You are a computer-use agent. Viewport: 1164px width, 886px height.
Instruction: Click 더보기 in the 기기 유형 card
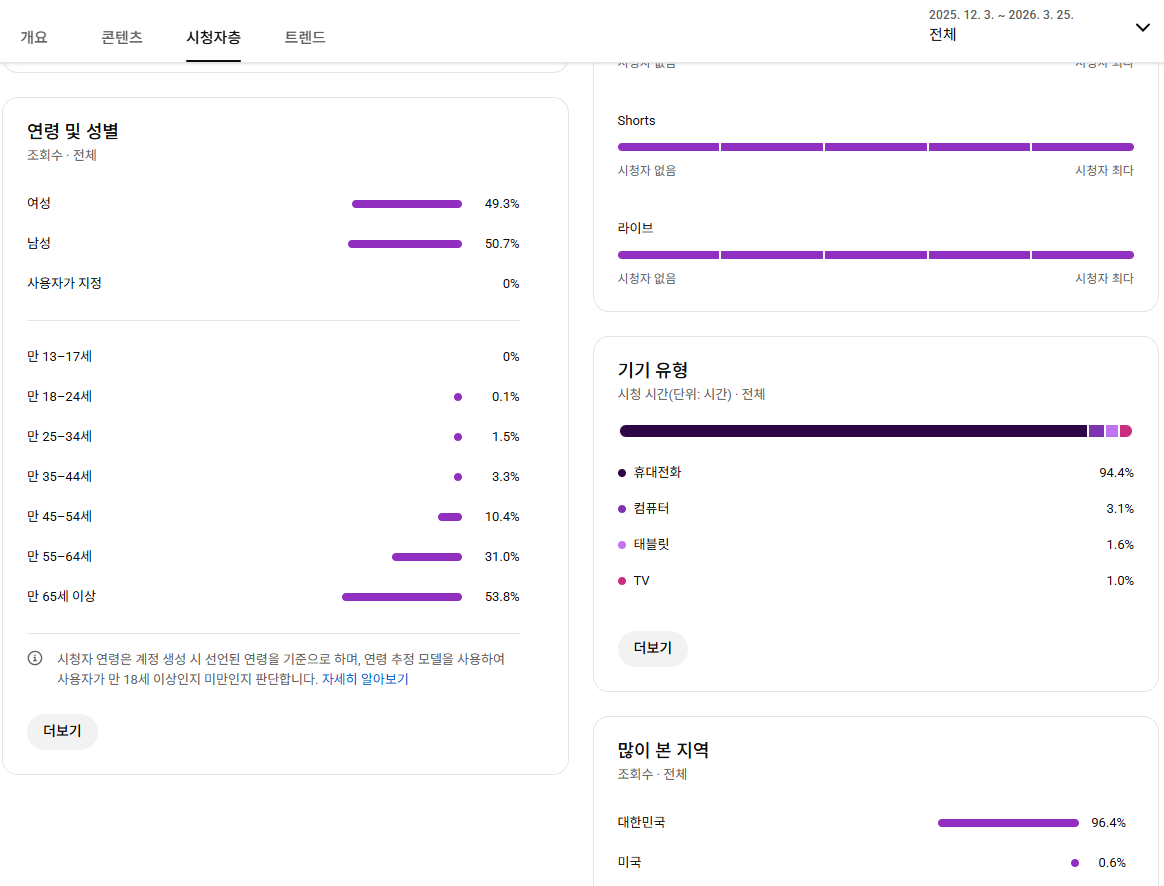pyautogui.click(x=652, y=648)
